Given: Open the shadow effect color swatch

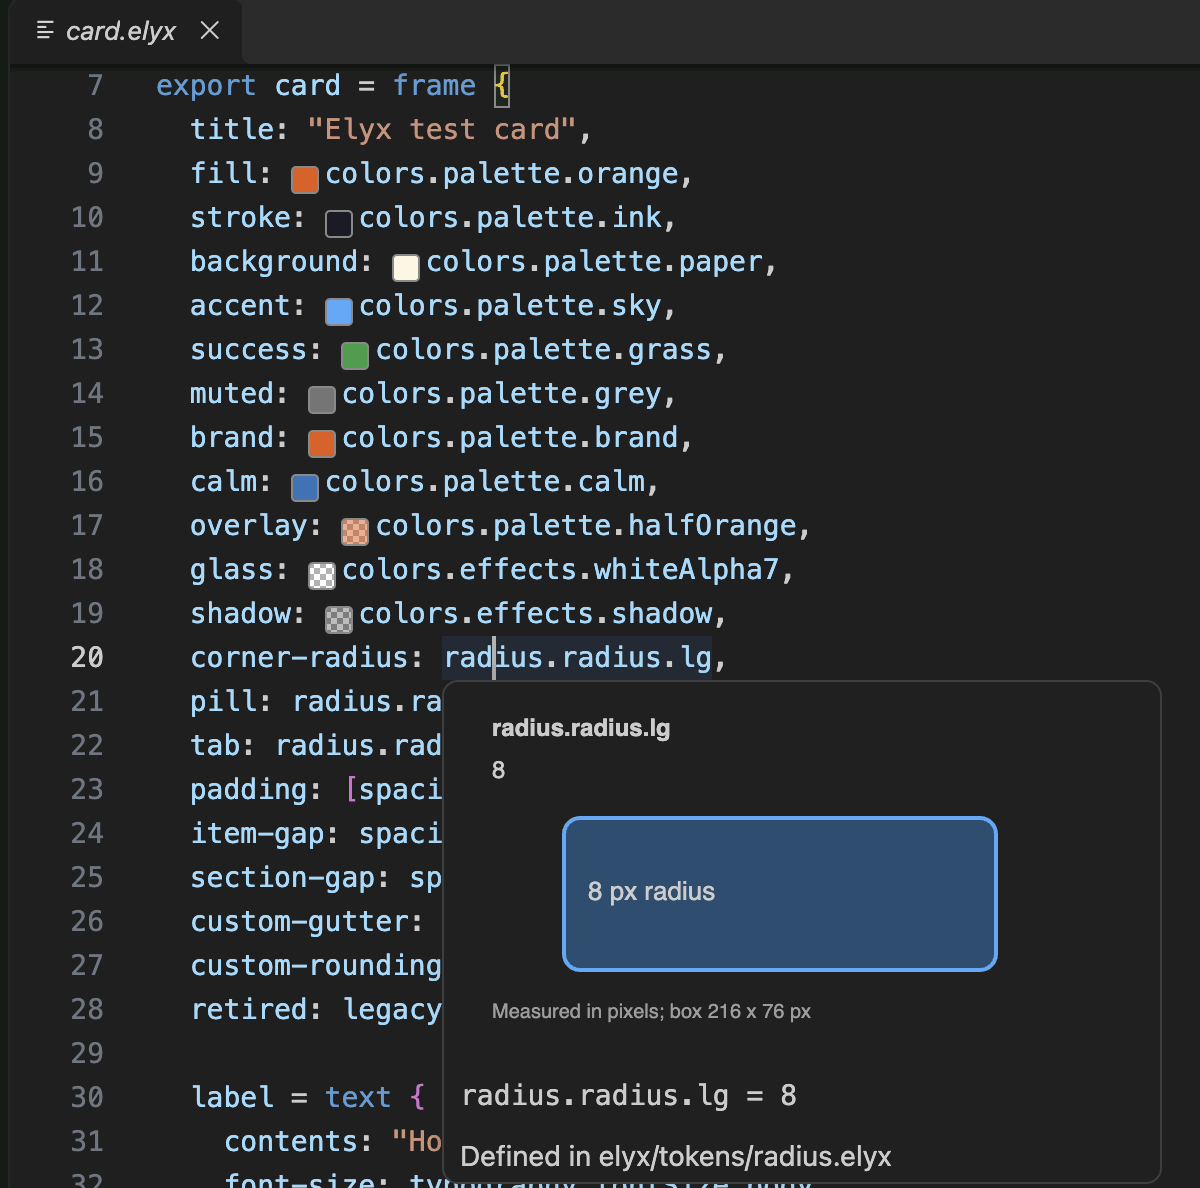Looking at the screenshot, I should (x=339, y=619).
